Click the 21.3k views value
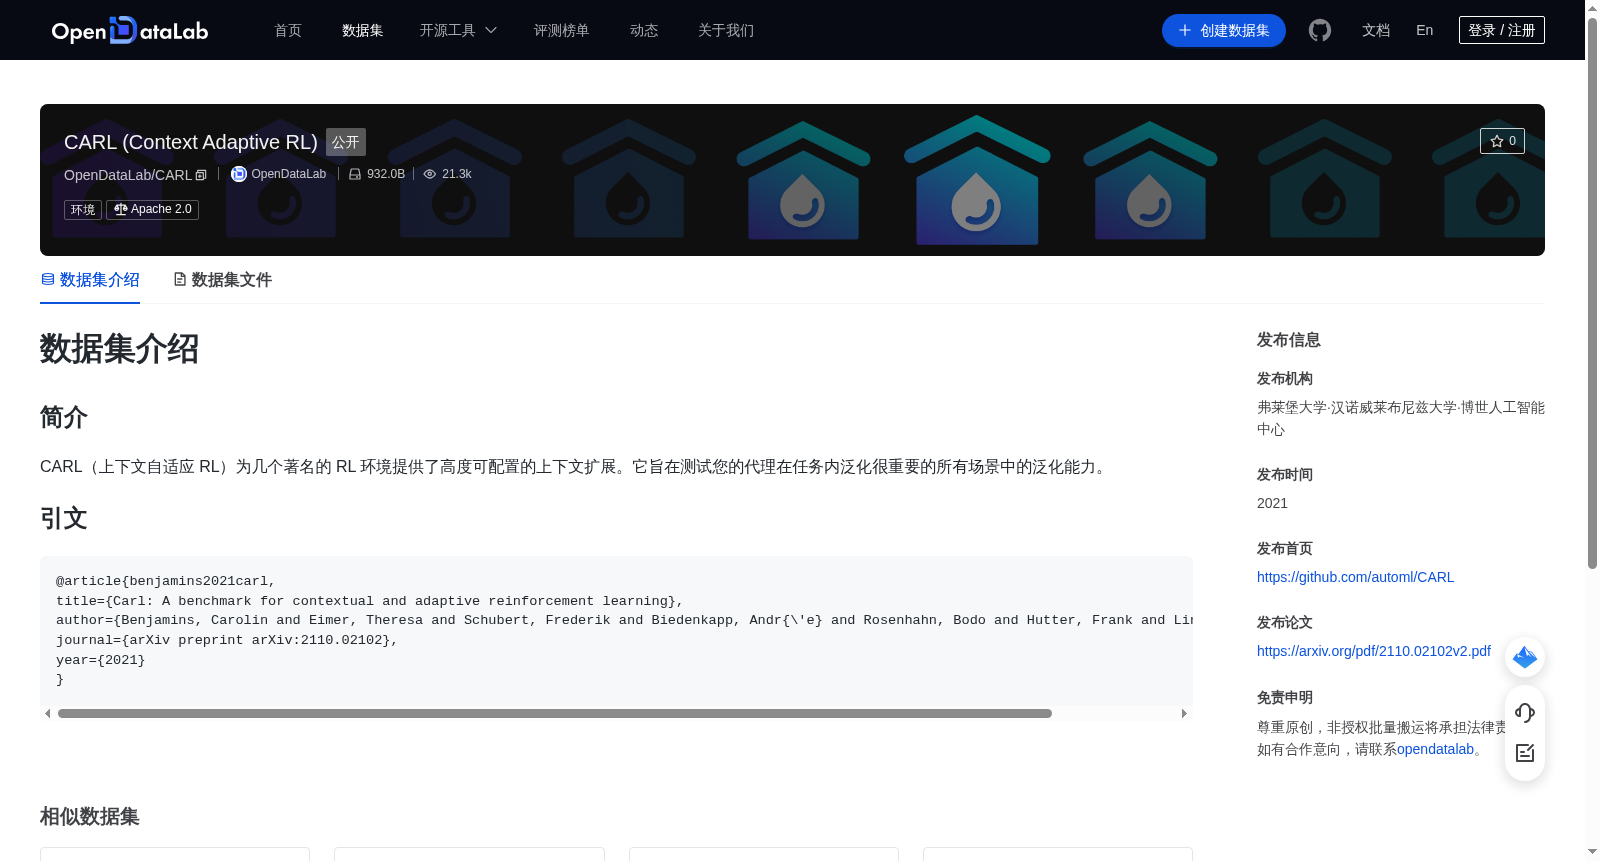Image resolution: width=1600 pixels, height=861 pixels. pyautogui.click(x=457, y=174)
